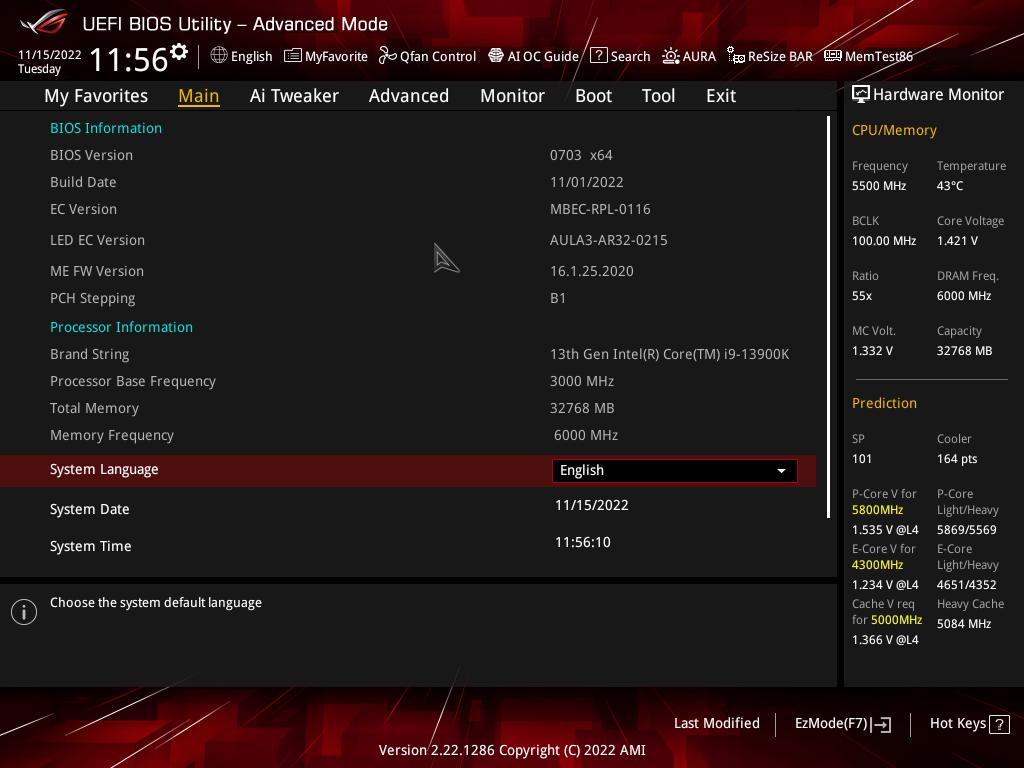
Task: Click Total Memory 32768 MB value
Action: [x=582, y=408]
